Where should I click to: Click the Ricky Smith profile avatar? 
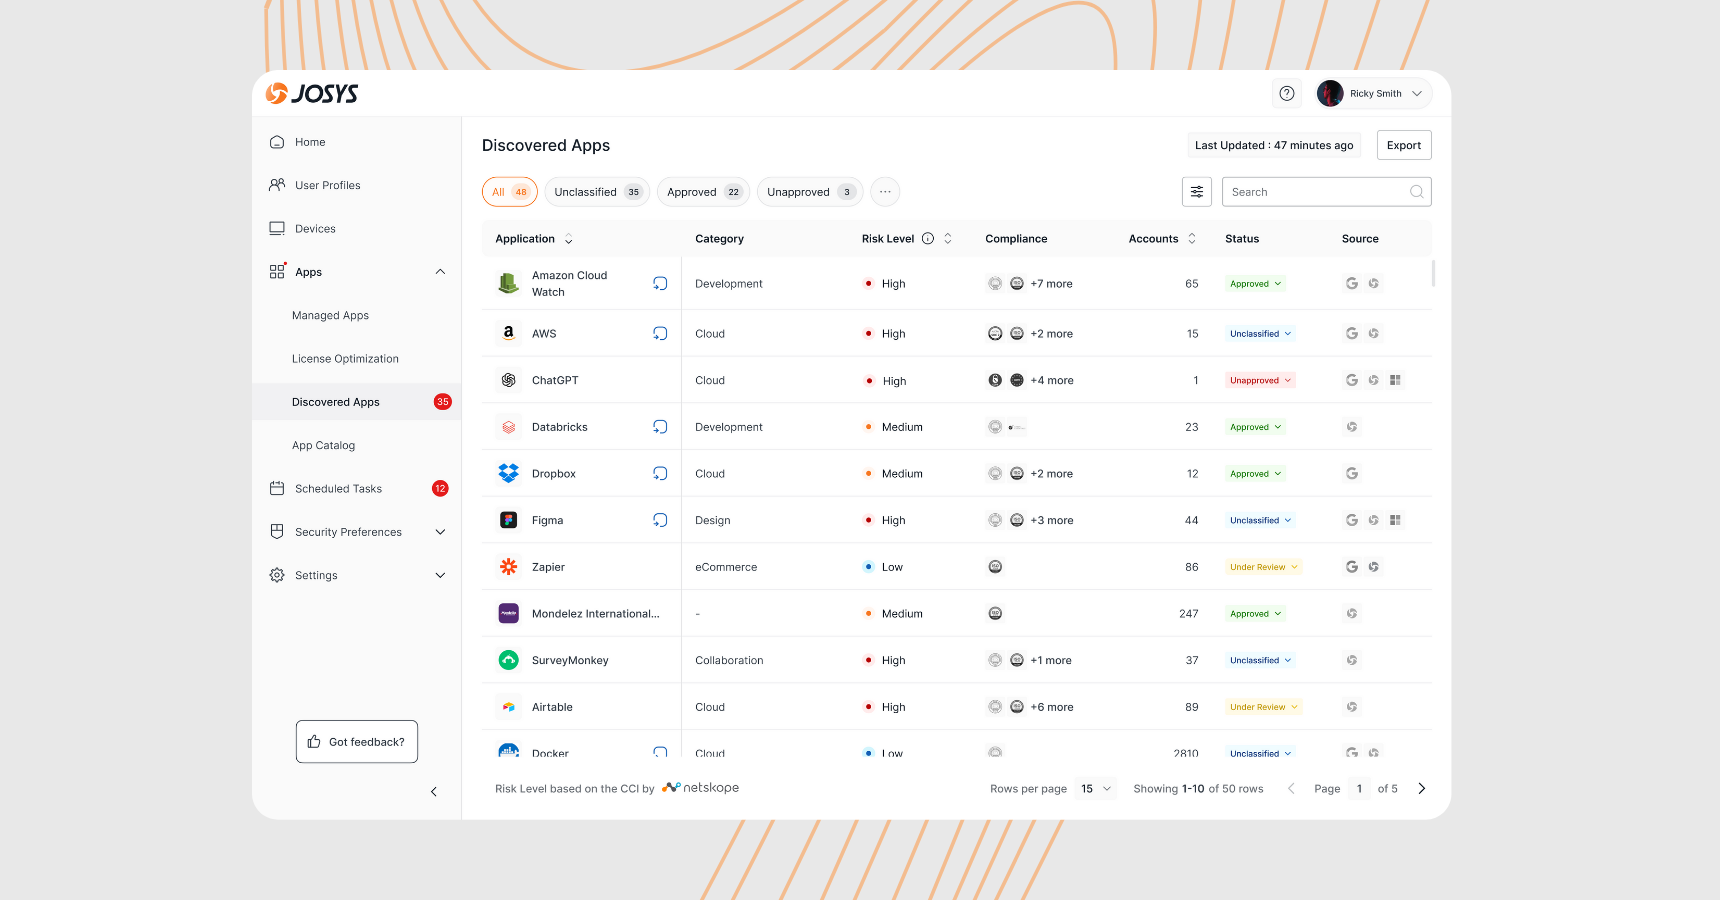click(1330, 93)
